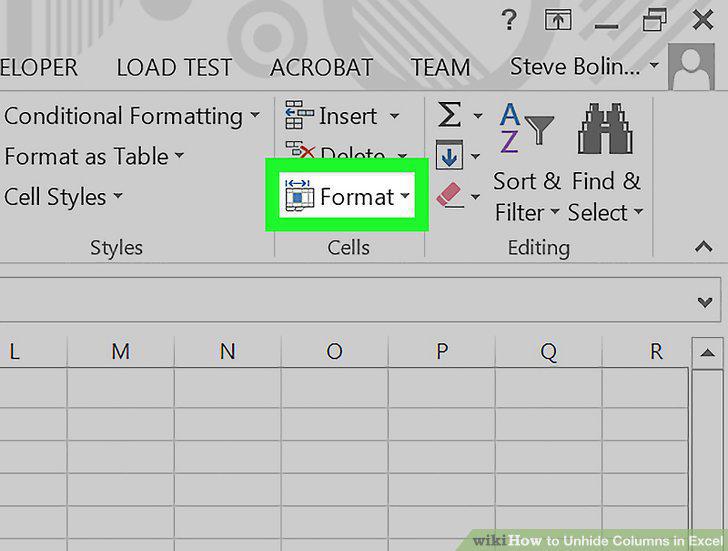Open the LOAD TEST tab

point(174,67)
